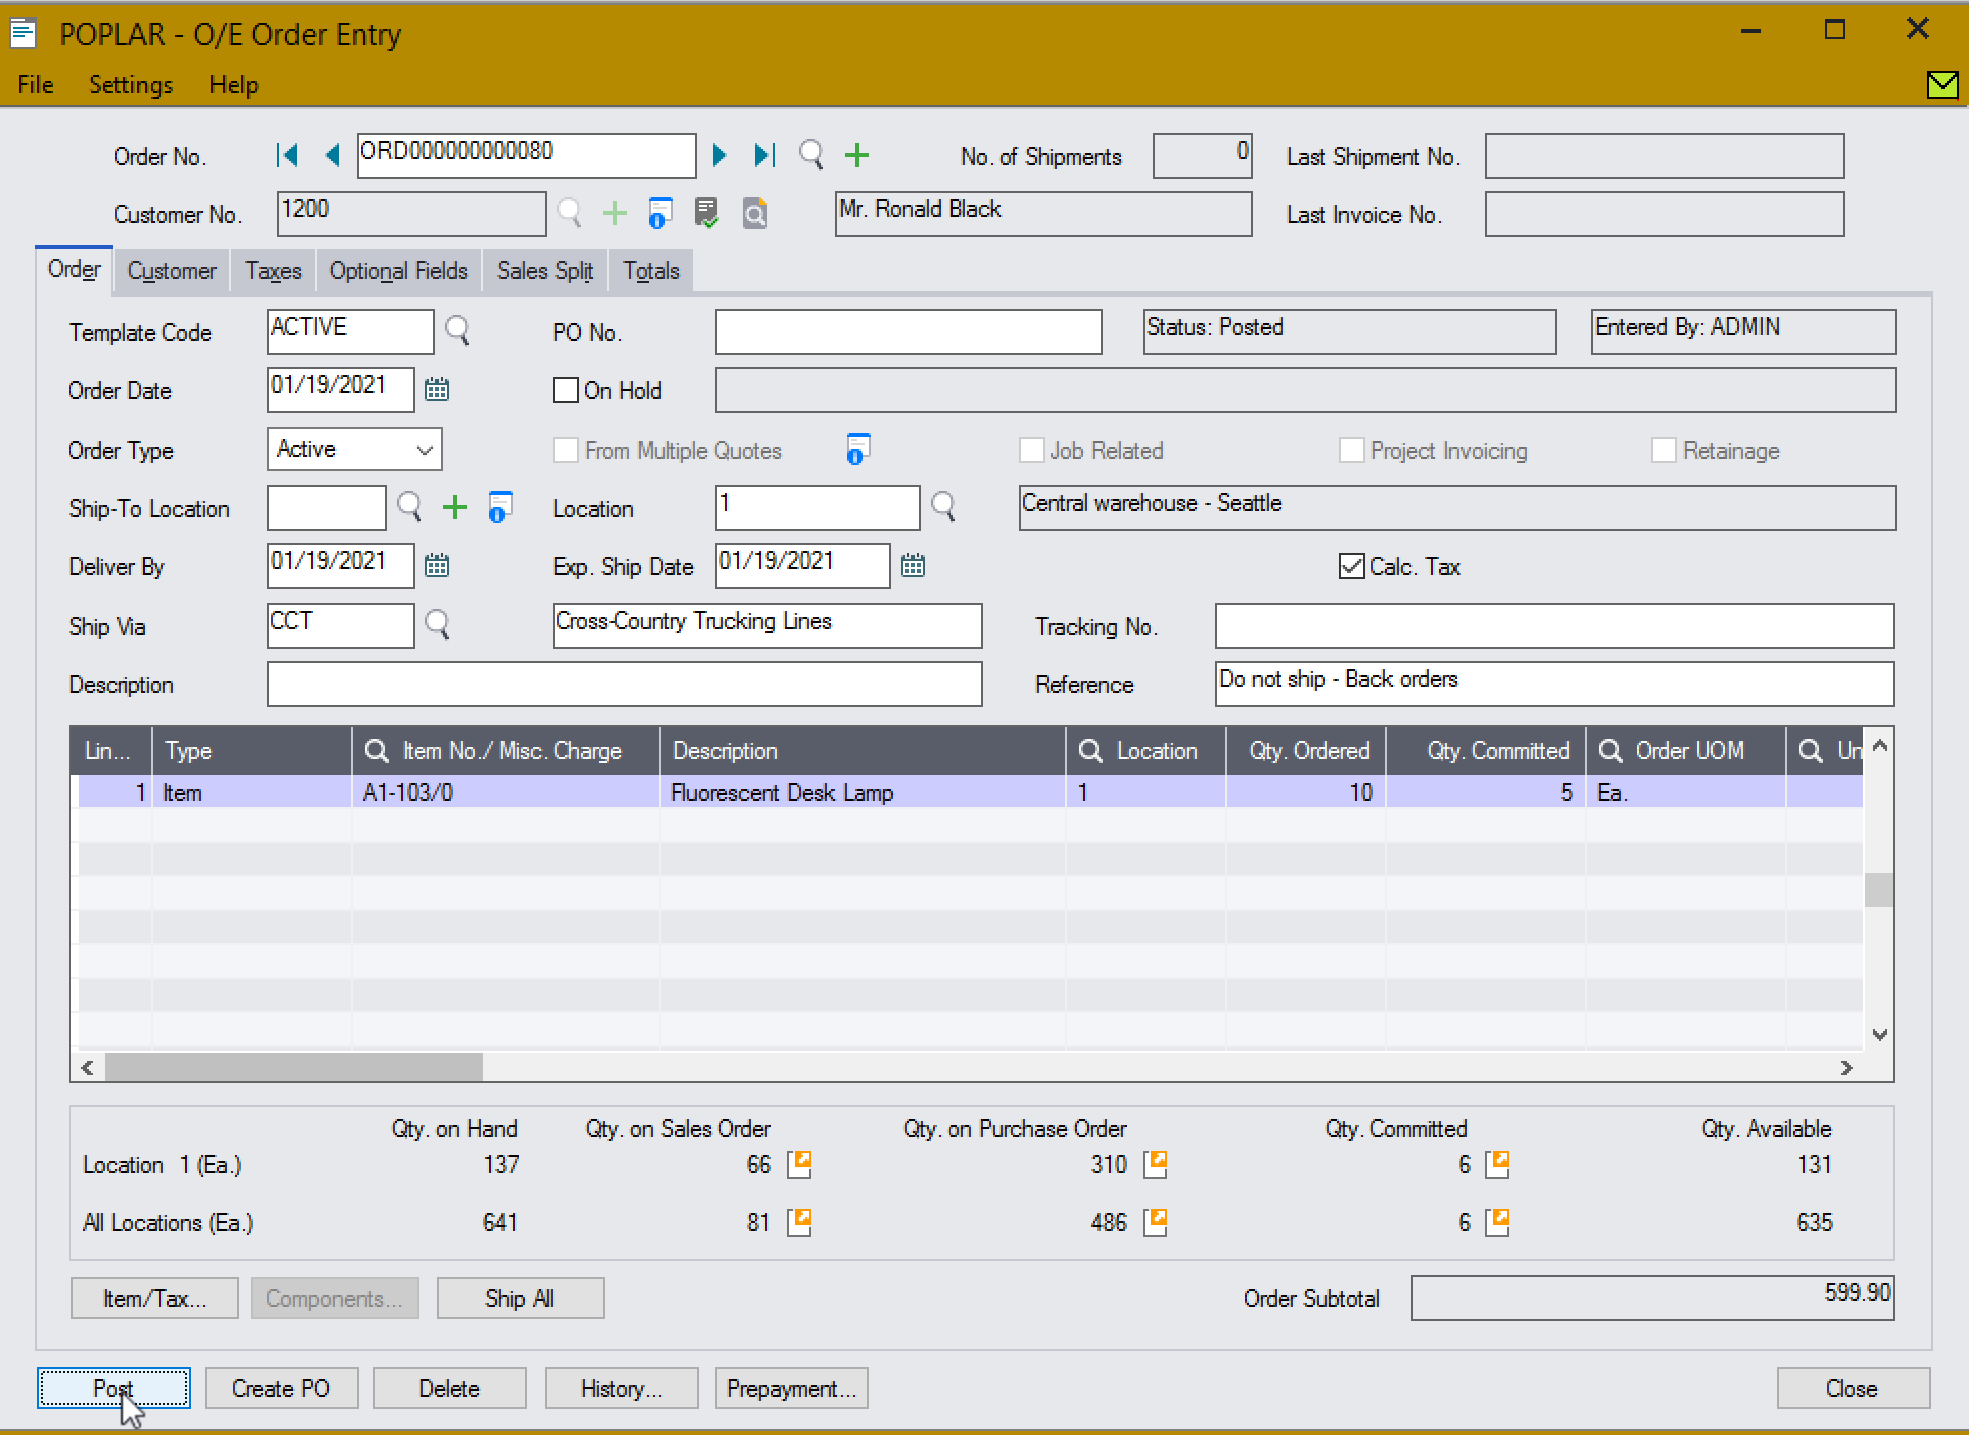Go to the next order record

coord(719,155)
